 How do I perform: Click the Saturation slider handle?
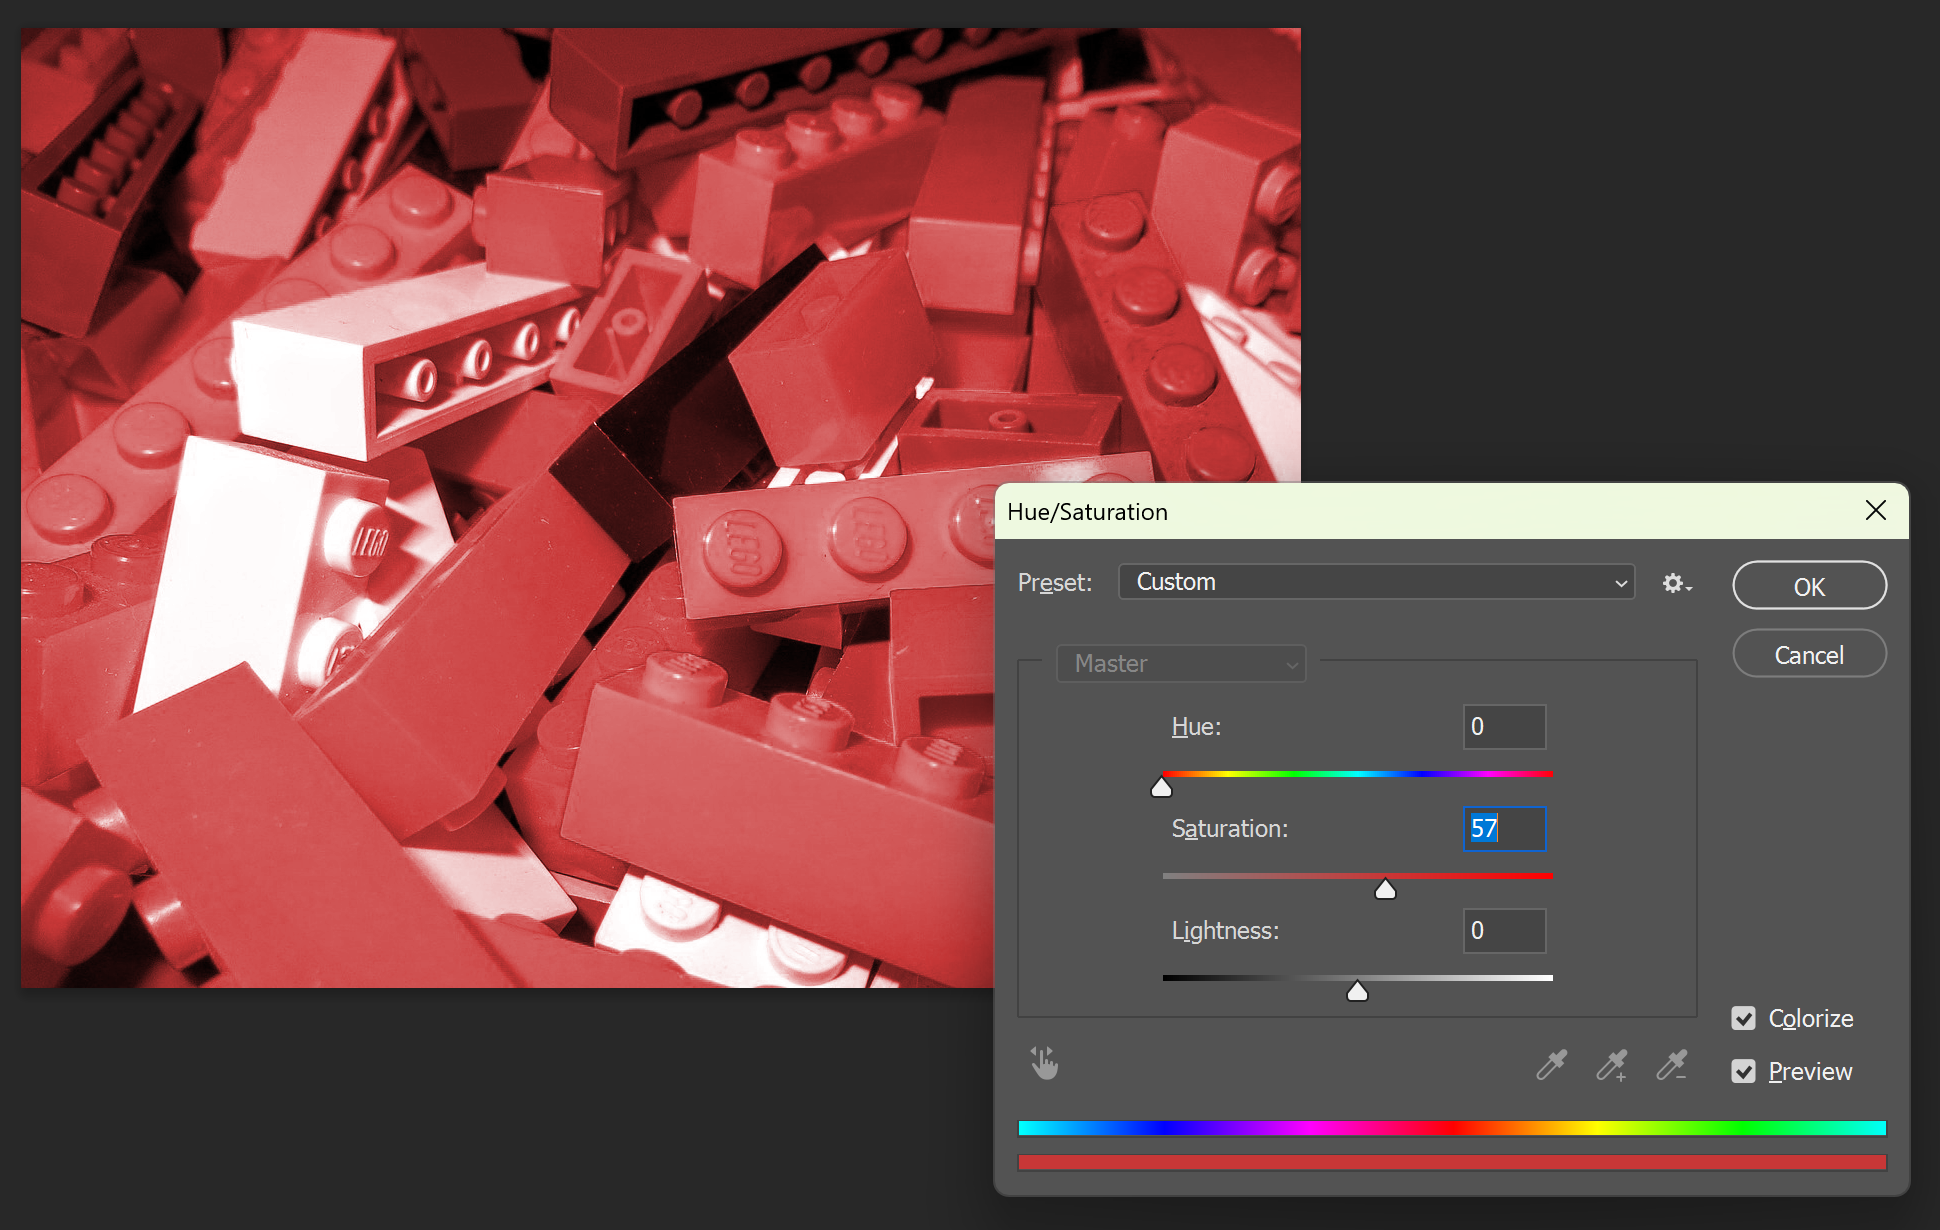coord(1385,890)
